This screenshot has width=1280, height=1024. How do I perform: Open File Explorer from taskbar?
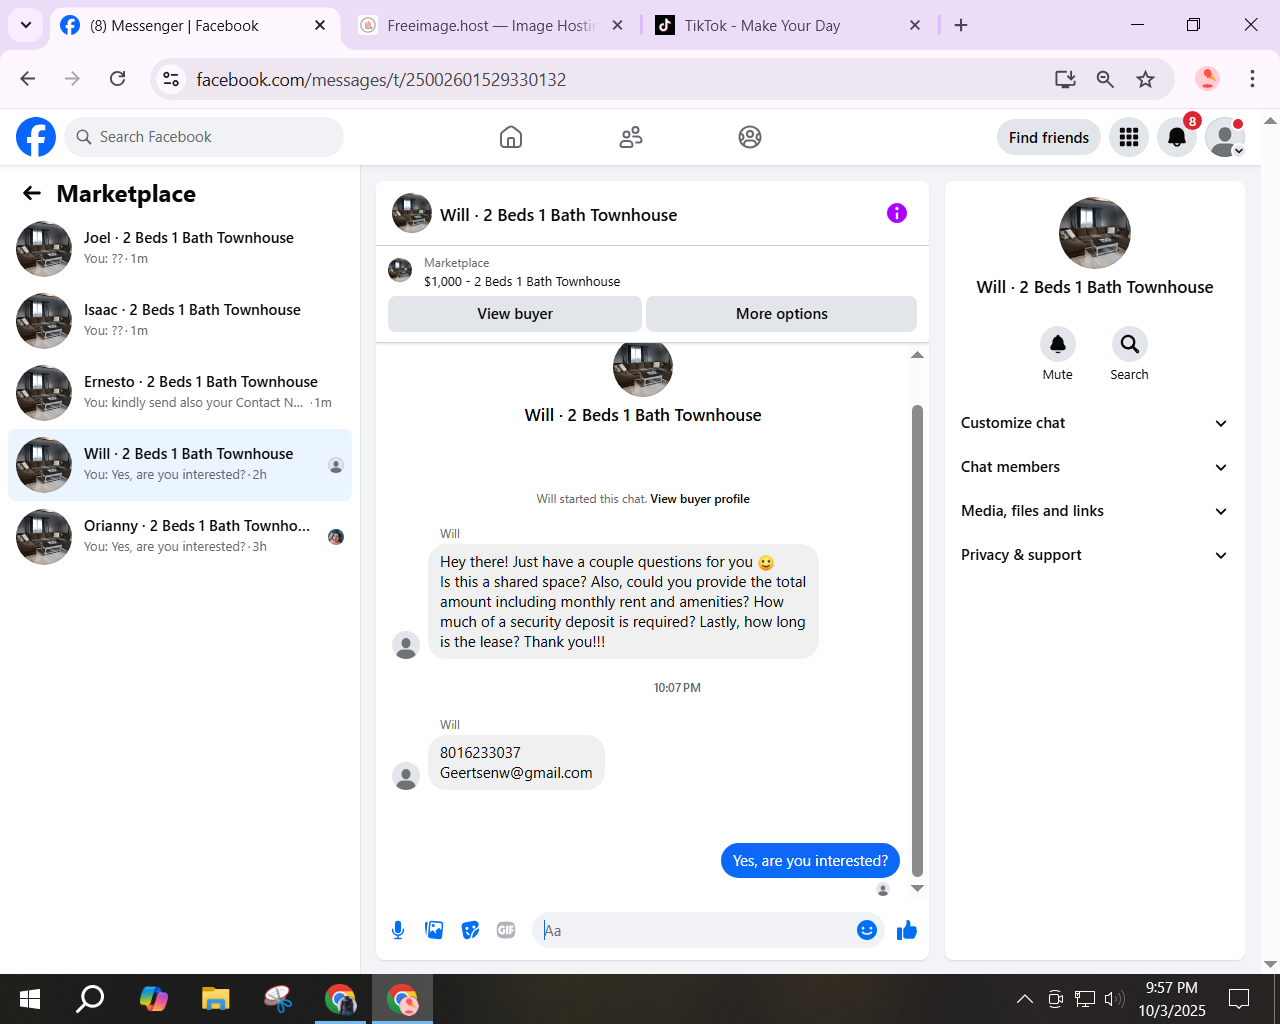point(216,998)
